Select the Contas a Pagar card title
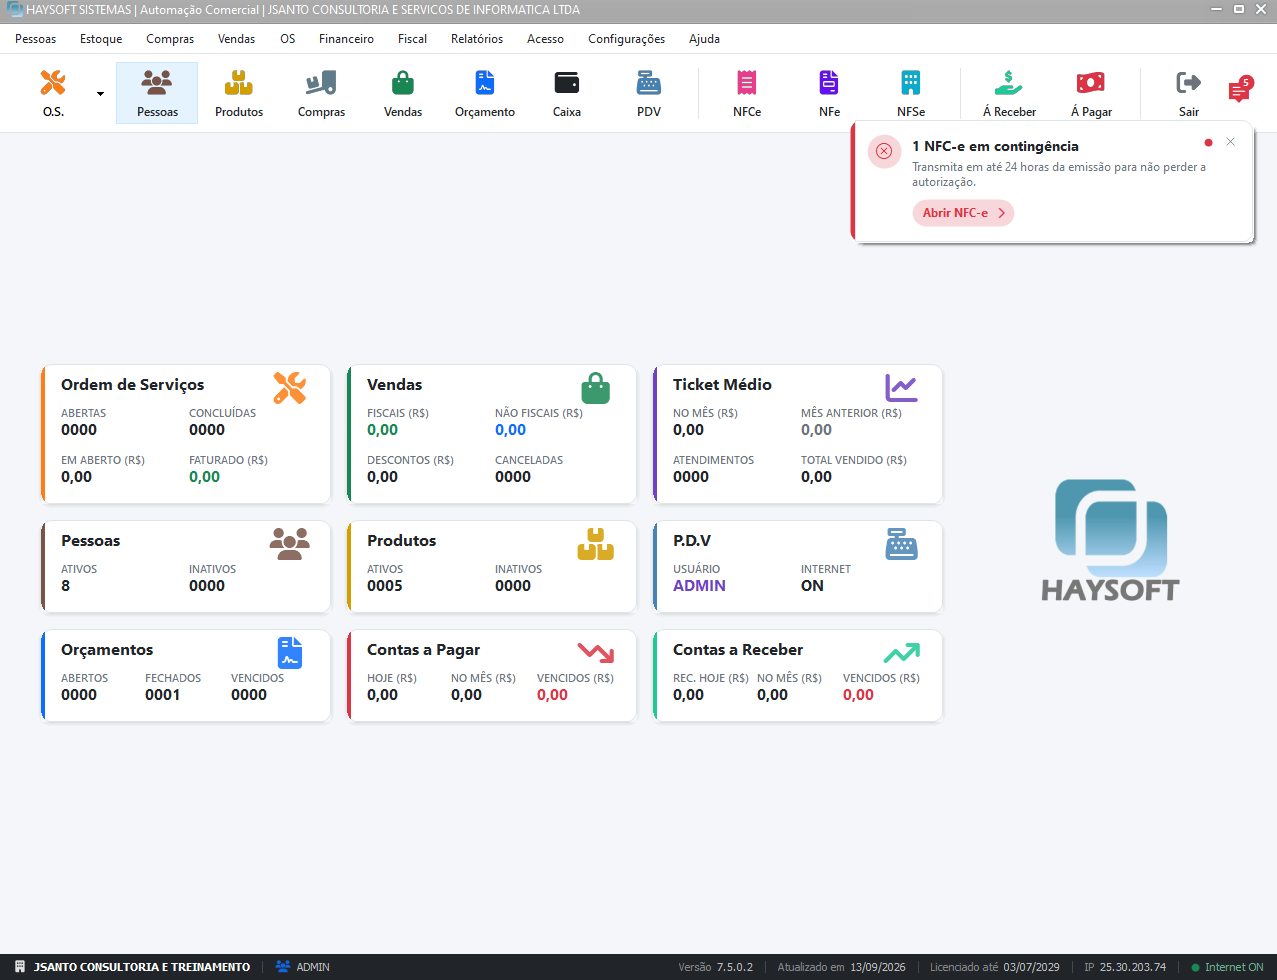The height and width of the screenshot is (980, 1277). 424,650
